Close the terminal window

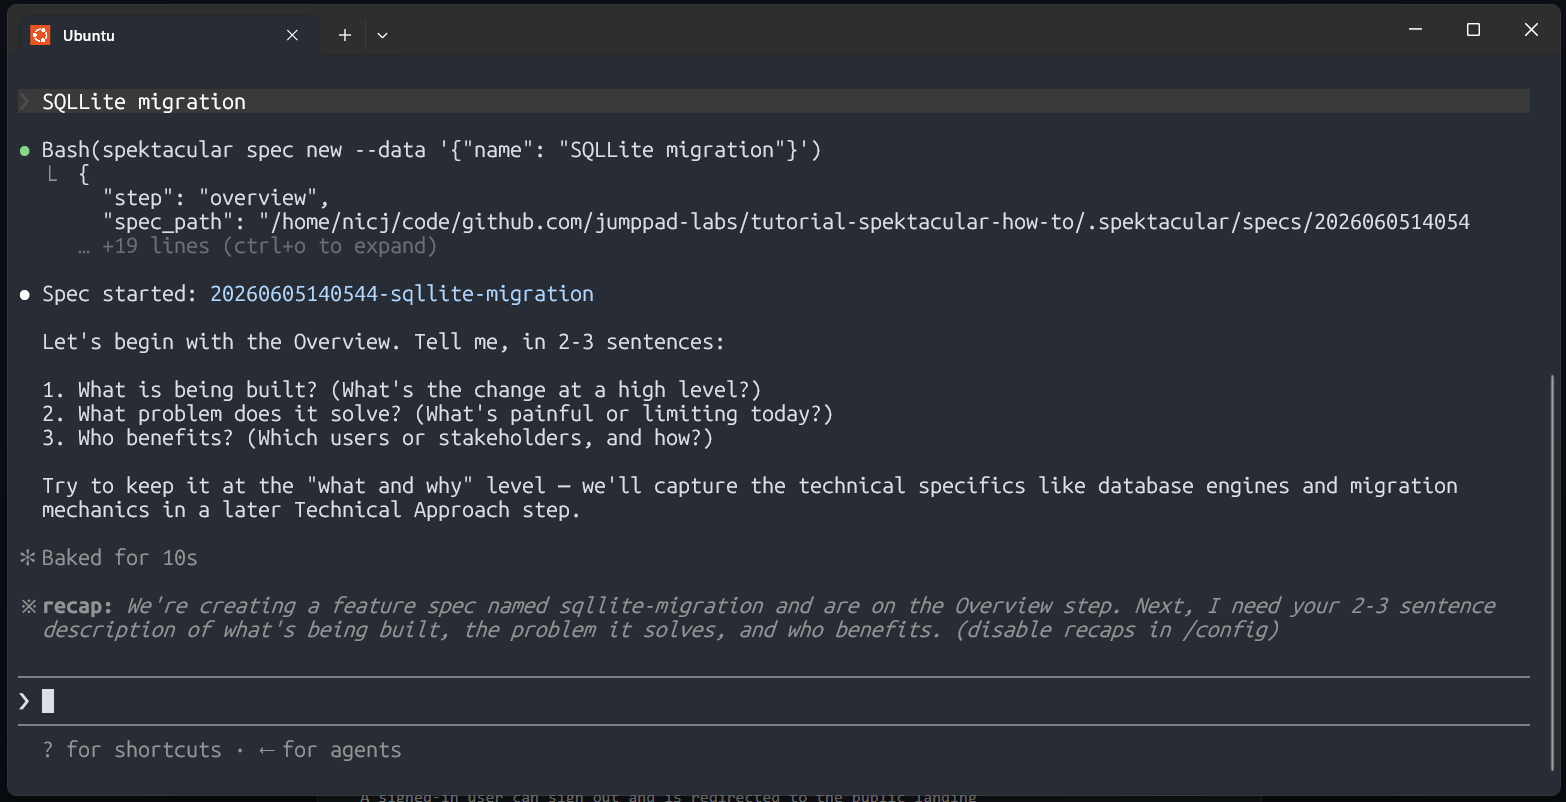click(x=1531, y=30)
